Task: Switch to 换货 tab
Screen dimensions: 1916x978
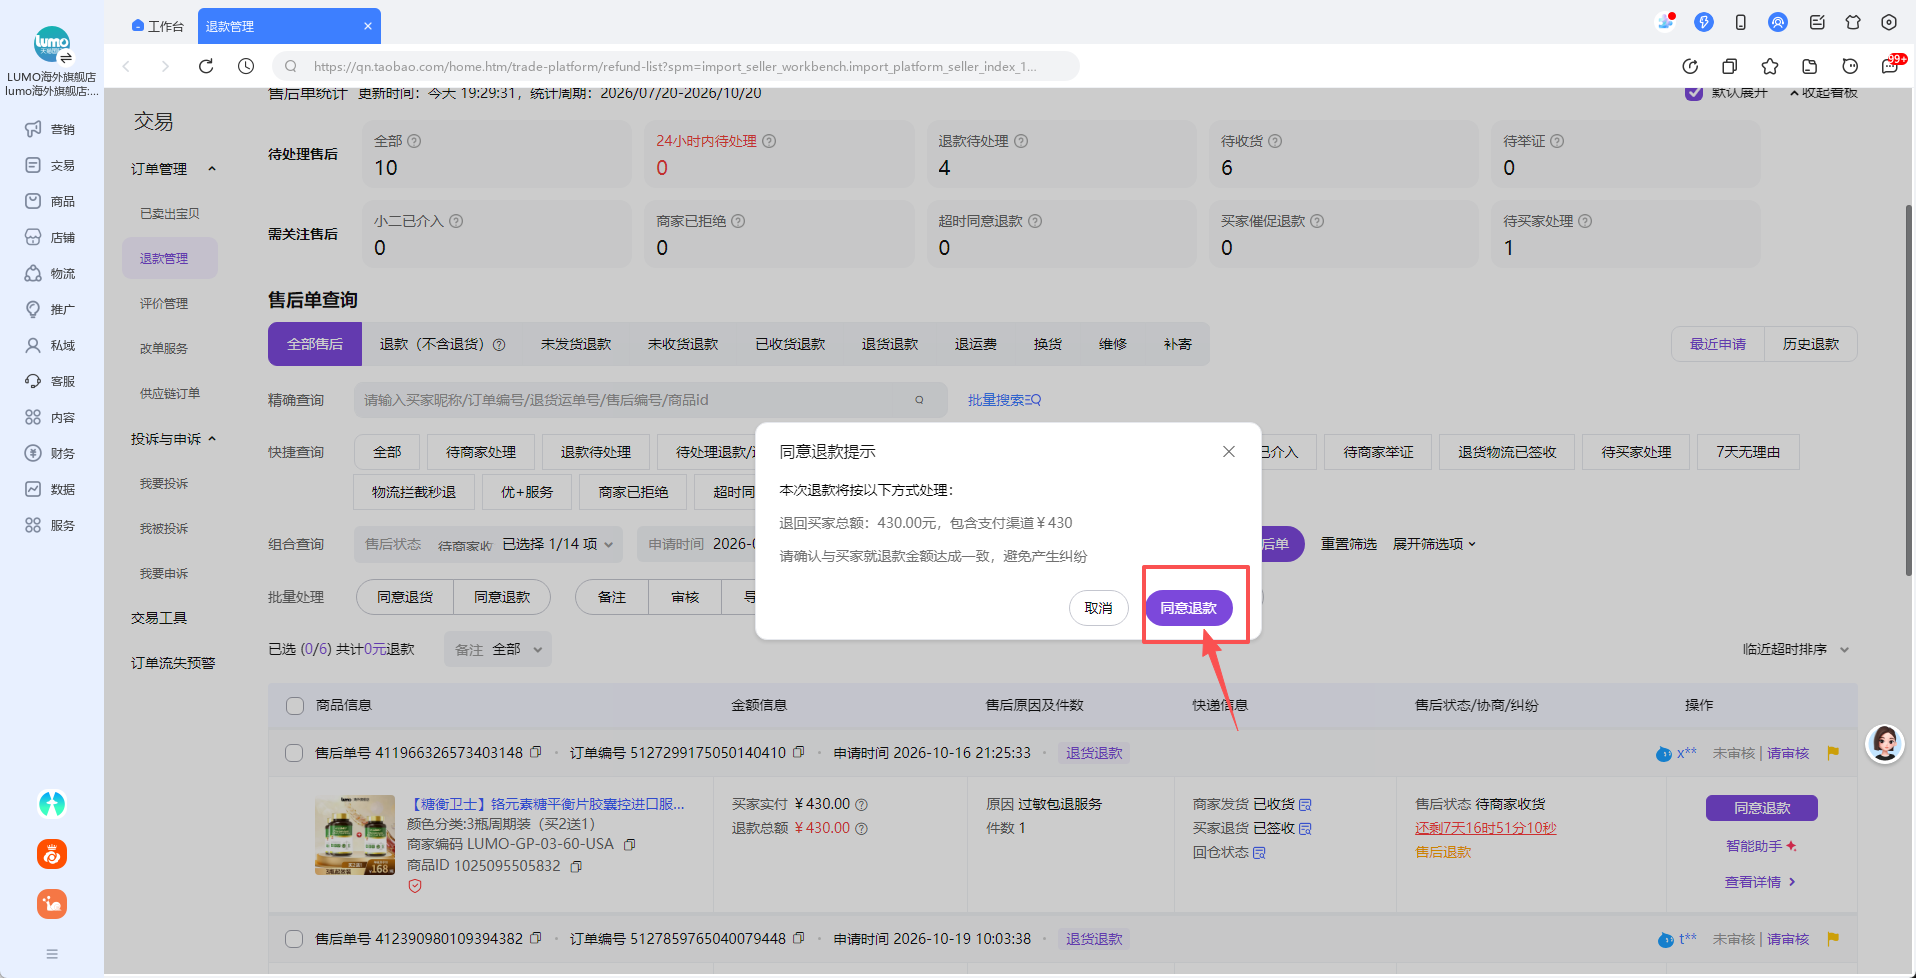Action: pos(1048,344)
